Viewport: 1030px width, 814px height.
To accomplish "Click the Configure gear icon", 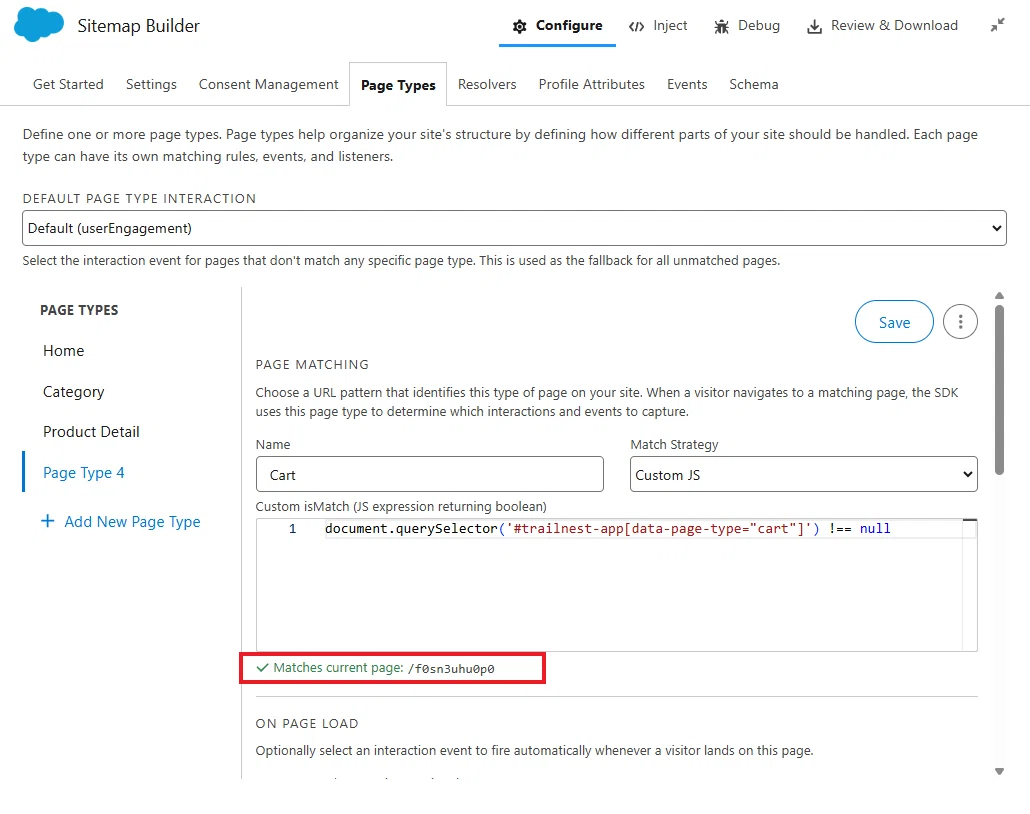I will 520,26.
